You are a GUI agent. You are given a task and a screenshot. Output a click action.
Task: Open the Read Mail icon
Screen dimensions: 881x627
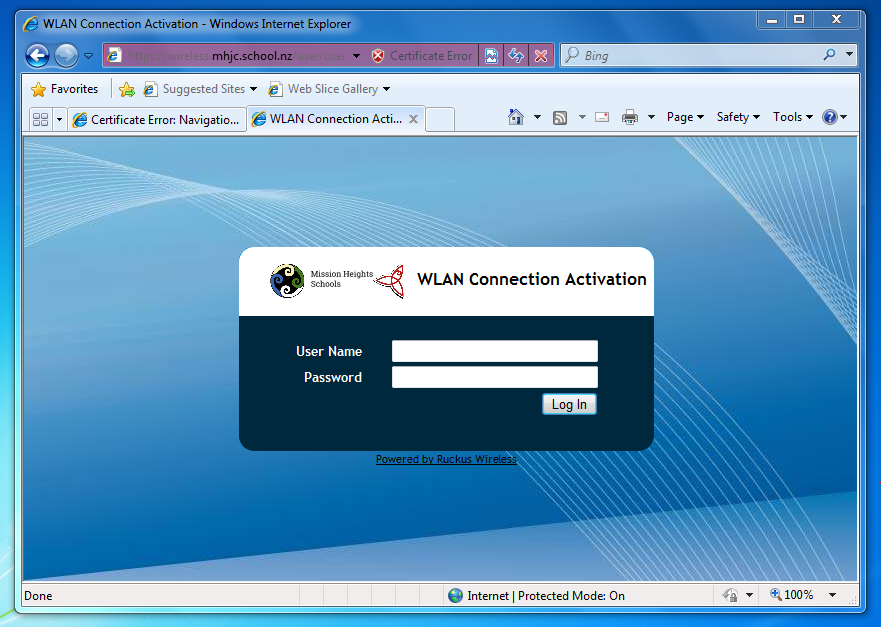[601, 117]
